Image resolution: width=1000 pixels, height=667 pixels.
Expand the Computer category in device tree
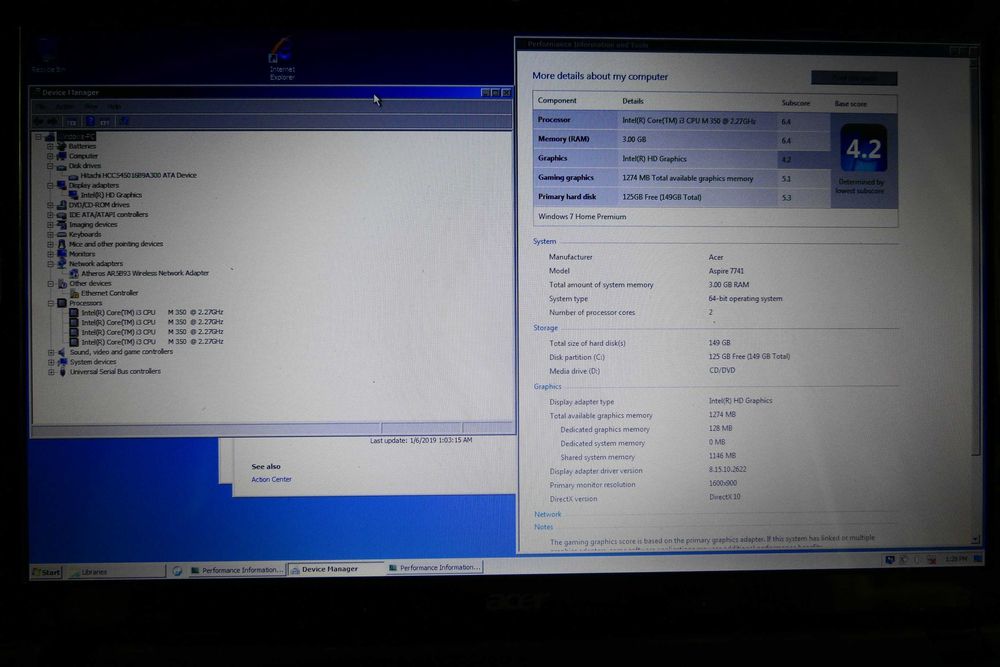click(50, 156)
